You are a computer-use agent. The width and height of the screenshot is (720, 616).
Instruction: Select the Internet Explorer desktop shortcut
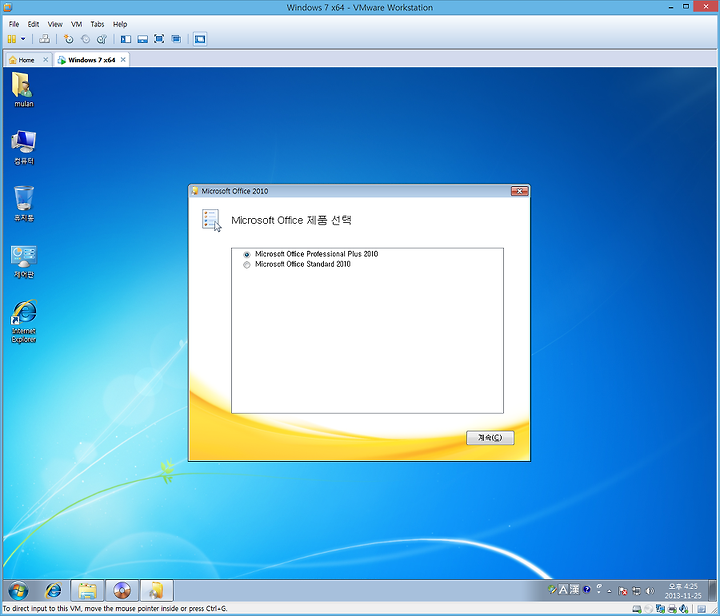coord(24,321)
